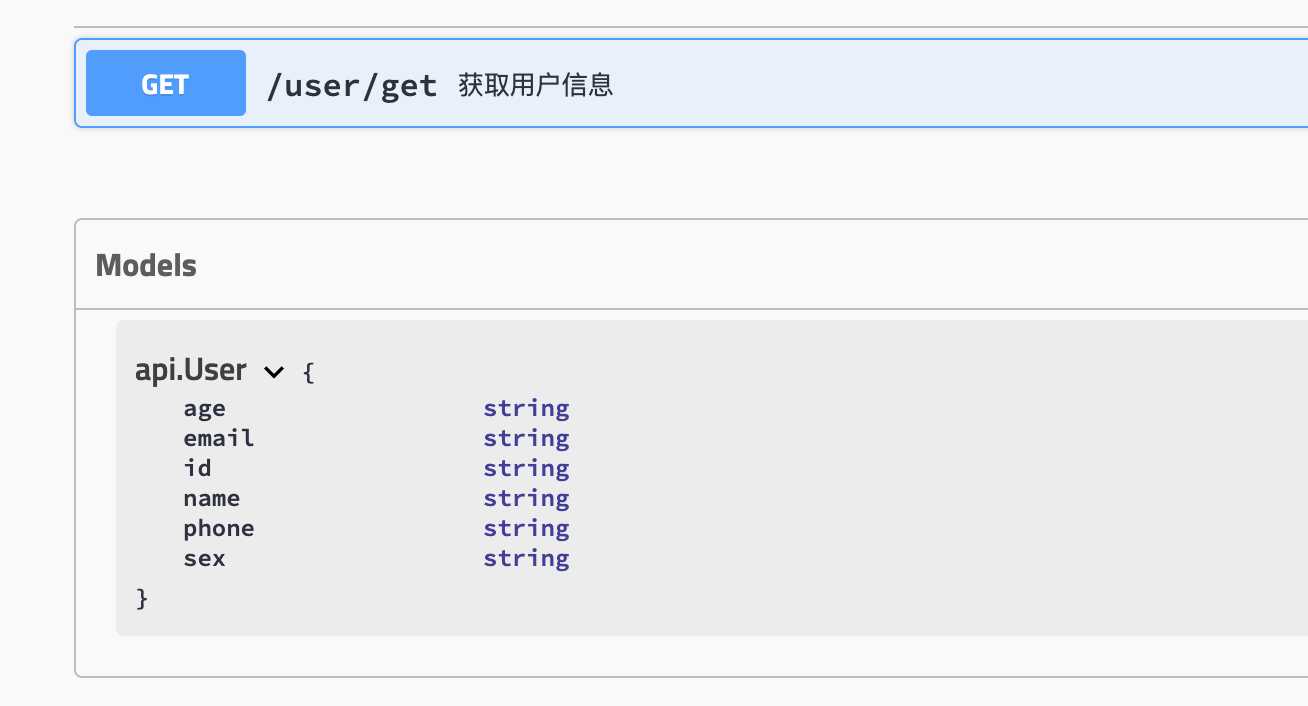The width and height of the screenshot is (1308, 706).
Task: Click the string type beside sex
Action: (526, 558)
